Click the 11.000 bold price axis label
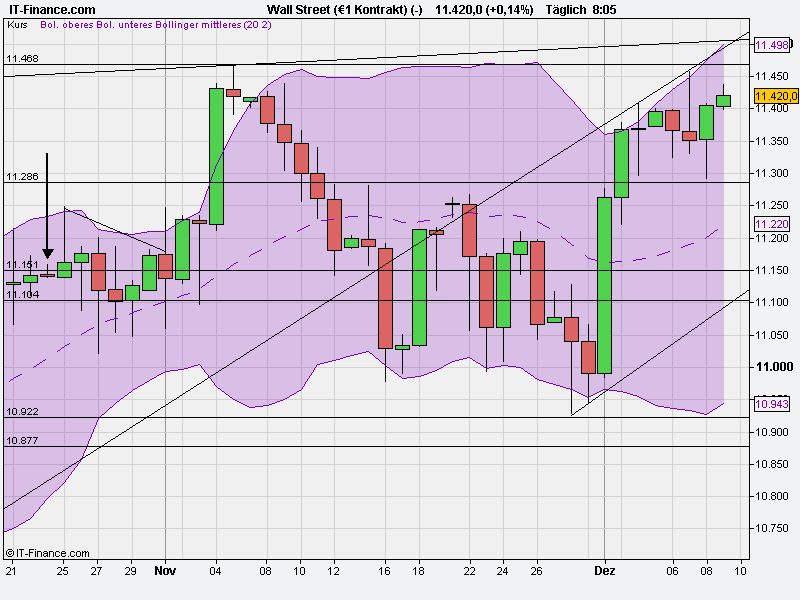Image resolution: width=800 pixels, height=600 pixels. point(774,367)
